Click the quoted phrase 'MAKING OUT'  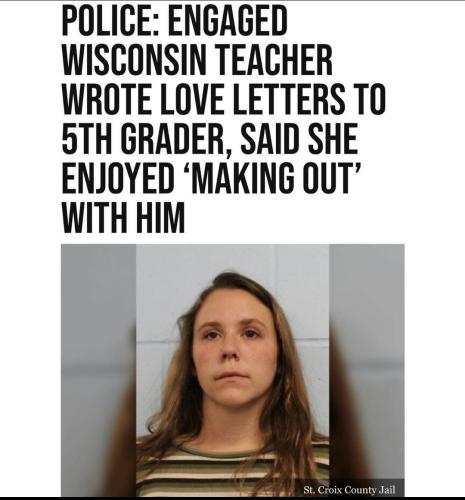point(271,178)
